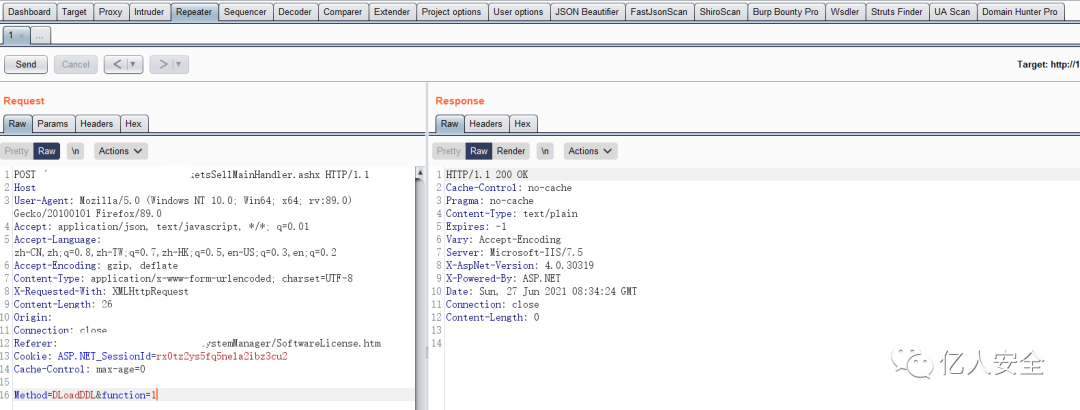Switch to JSON Beautifier tab
Image resolution: width=1080 pixels, height=410 pixels.
pyautogui.click(x=587, y=12)
